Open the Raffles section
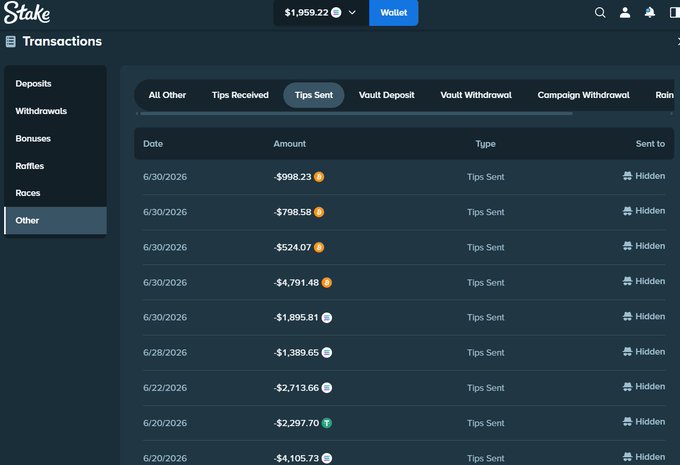 pos(55,166)
